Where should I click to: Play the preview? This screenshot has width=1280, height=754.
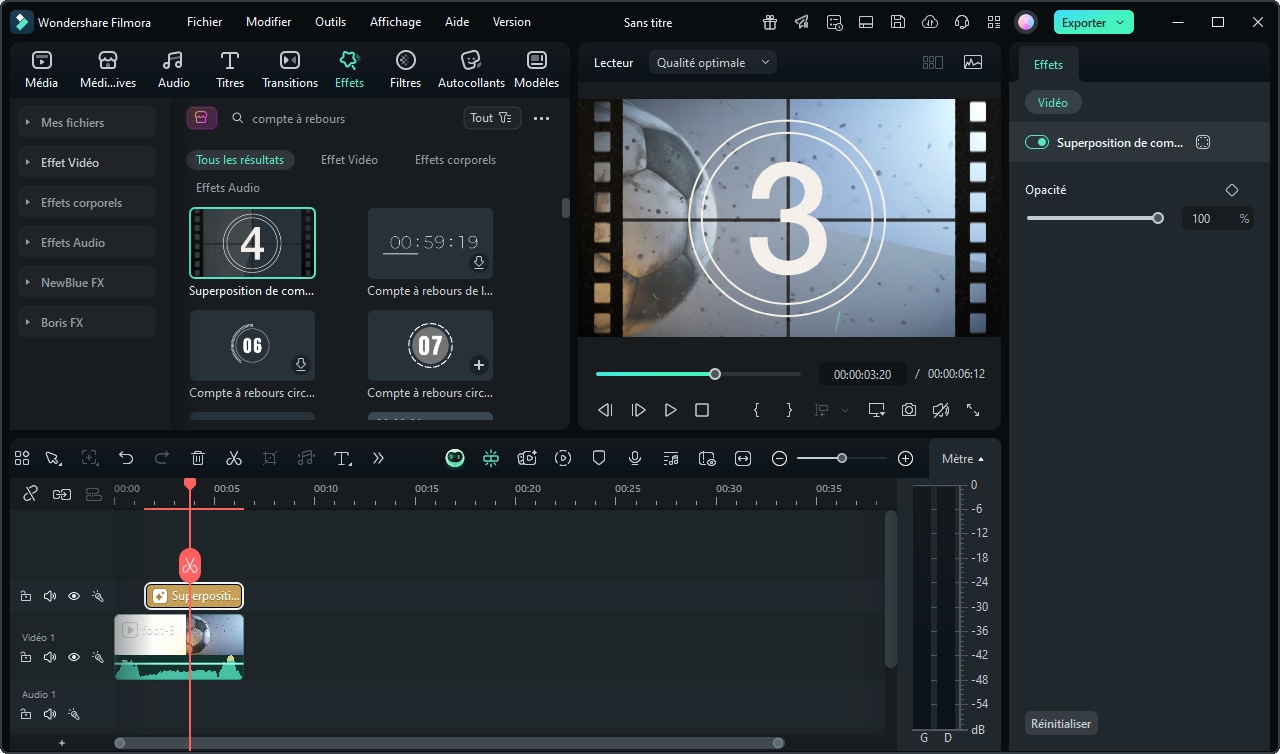click(671, 410)
